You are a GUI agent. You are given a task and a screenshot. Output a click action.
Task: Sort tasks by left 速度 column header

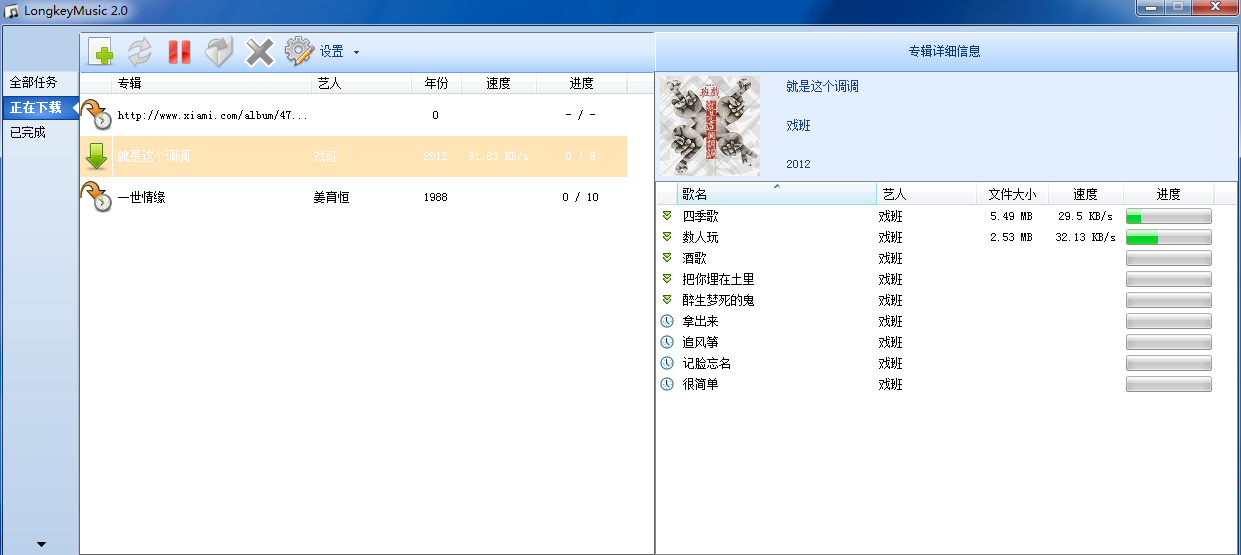[x=499, y=83]
